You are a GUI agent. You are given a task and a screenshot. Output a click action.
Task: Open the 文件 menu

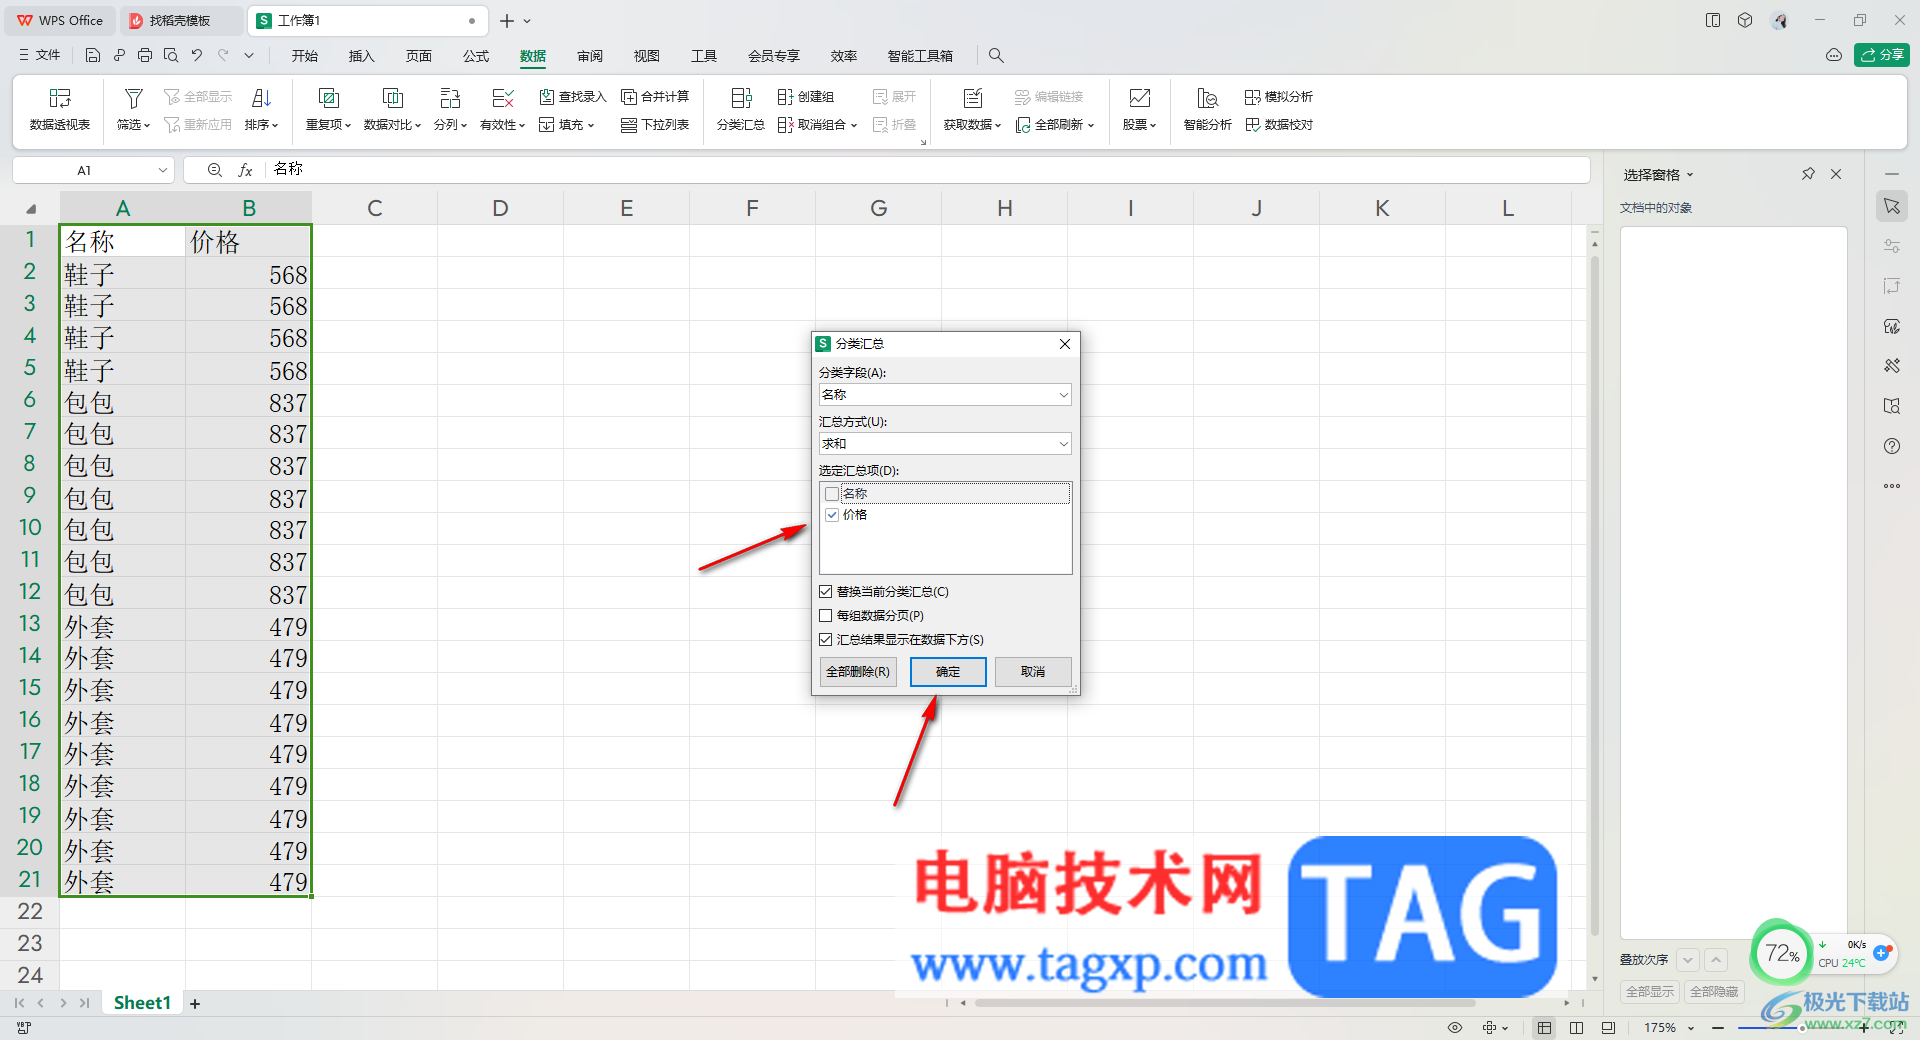click(x=40, y=55)
